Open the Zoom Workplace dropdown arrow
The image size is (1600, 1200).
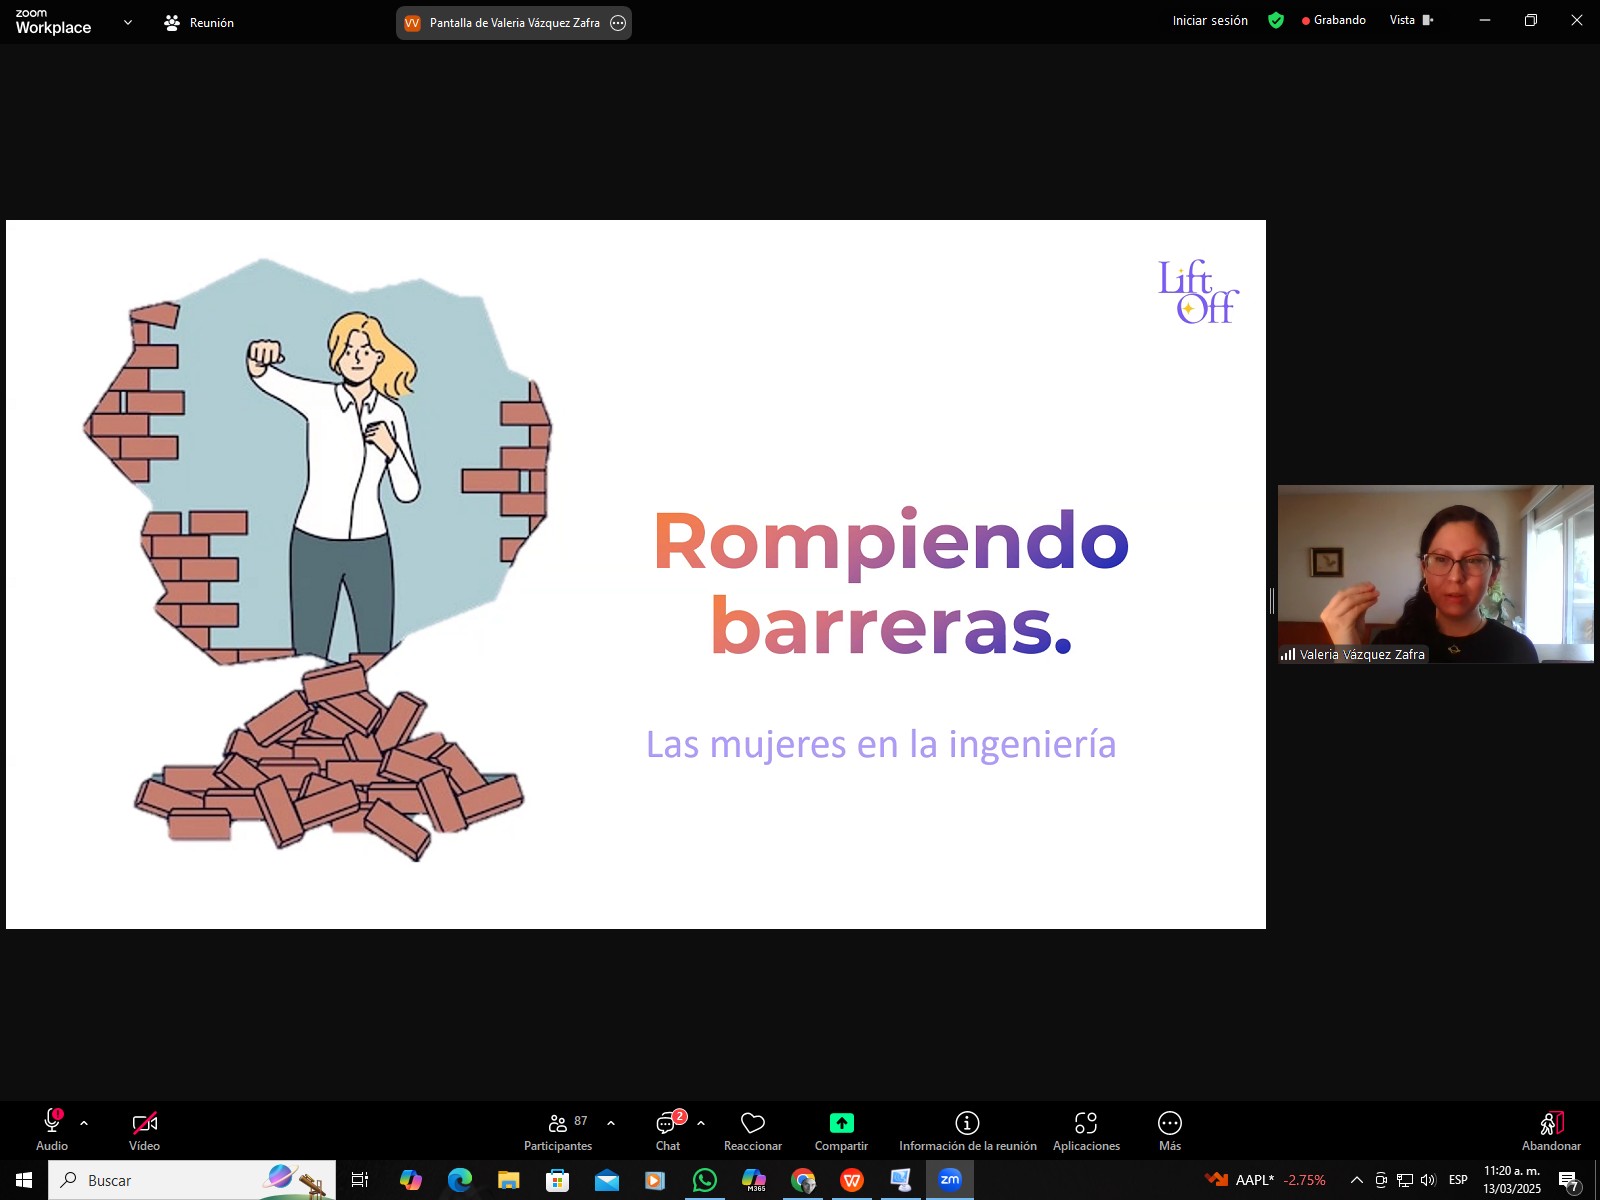(x=127, y=22)
